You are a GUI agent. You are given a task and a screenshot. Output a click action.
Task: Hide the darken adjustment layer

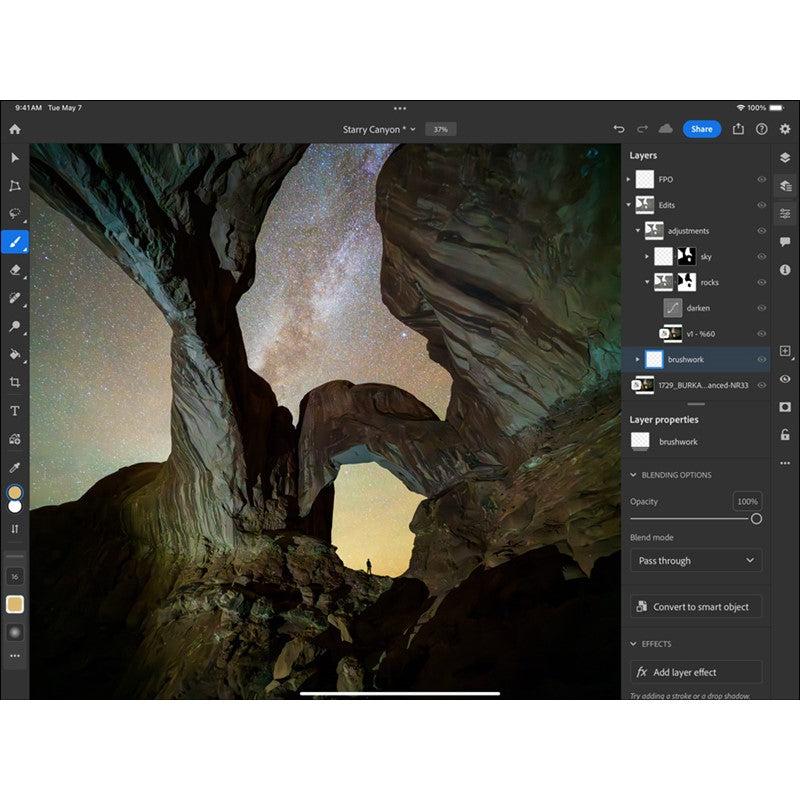(x=761, y=308)
